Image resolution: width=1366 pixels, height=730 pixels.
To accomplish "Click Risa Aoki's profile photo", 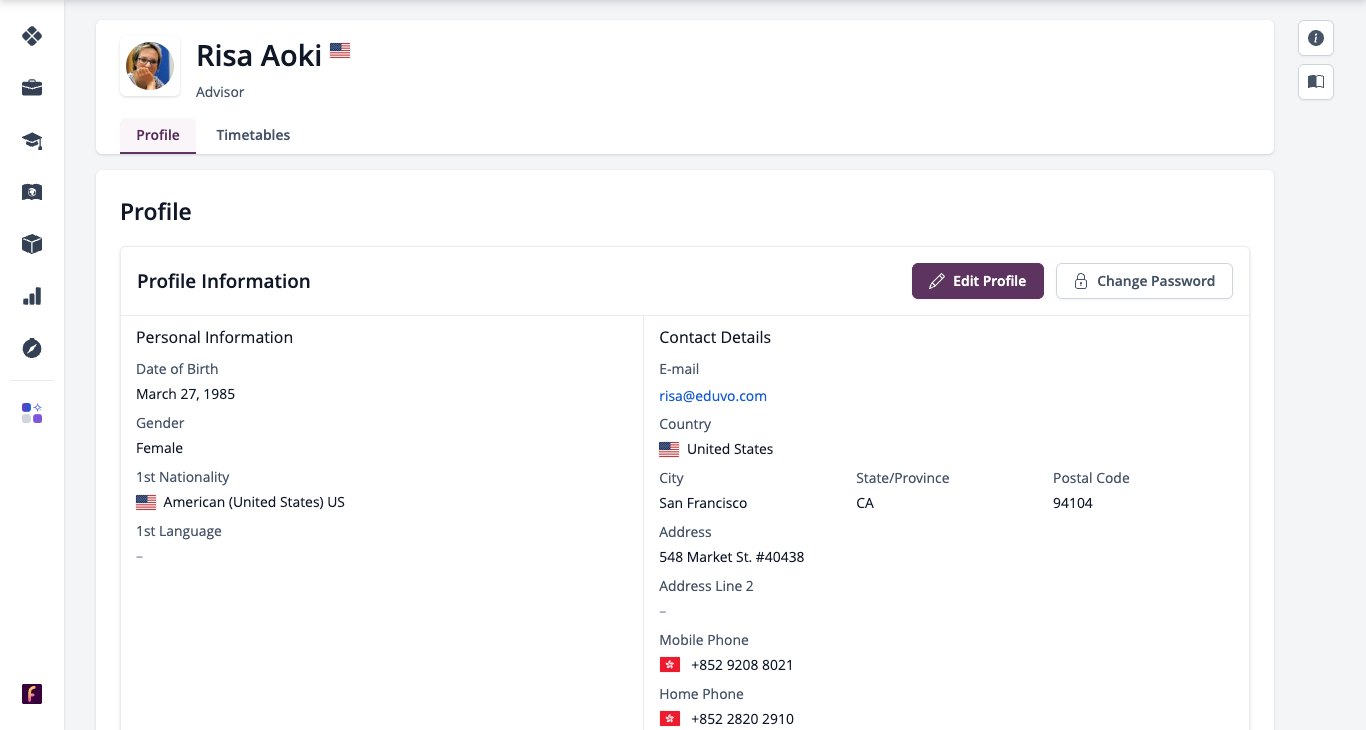I will [x=150, y=66].
